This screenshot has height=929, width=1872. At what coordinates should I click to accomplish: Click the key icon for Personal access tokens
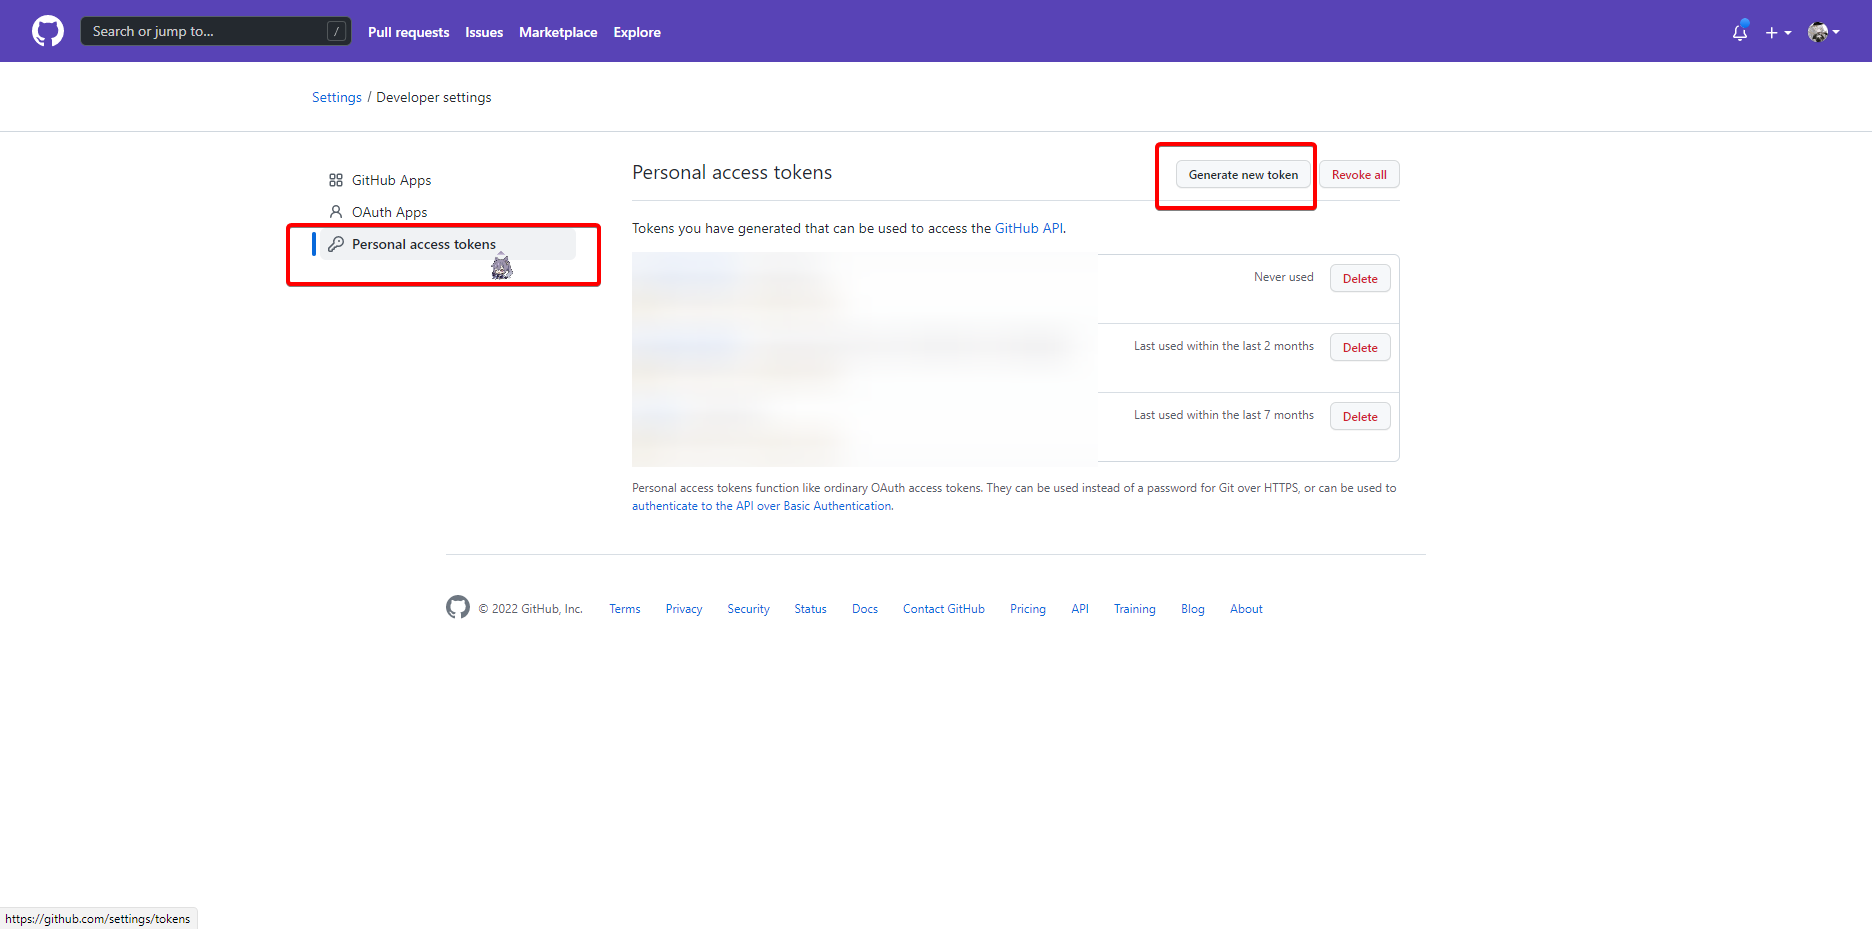click(x=336, y=244)
